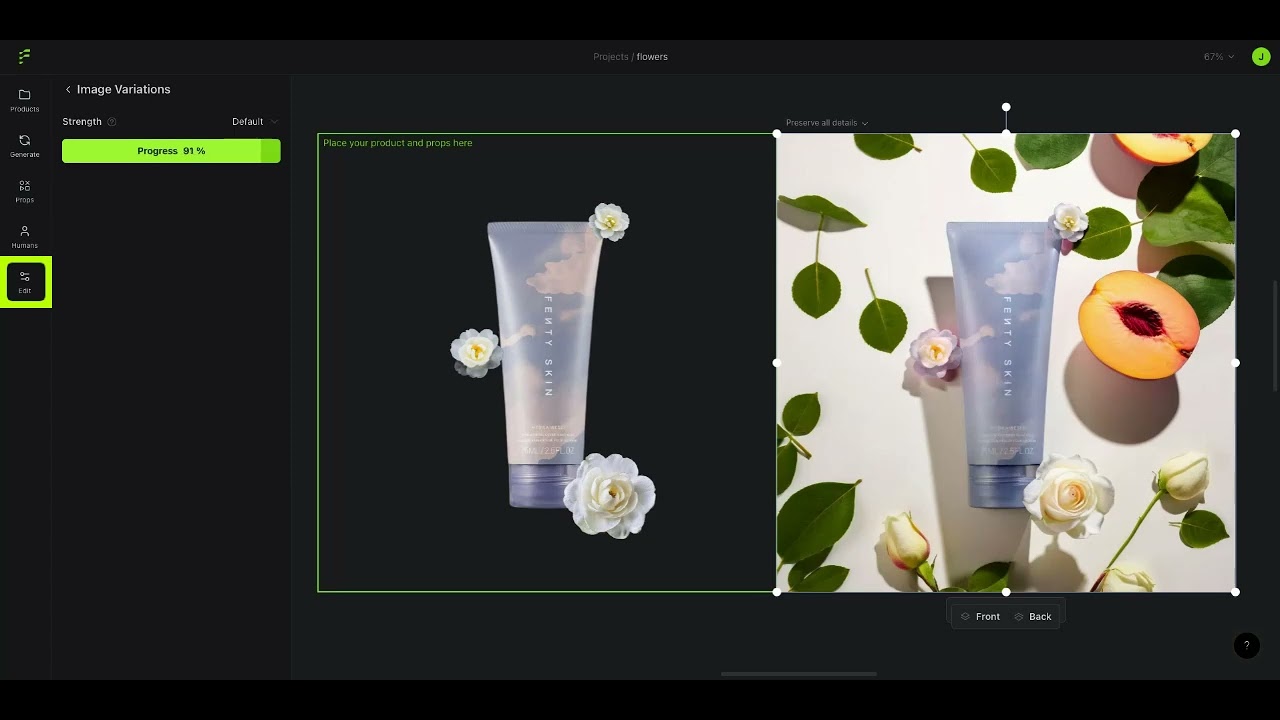This screenshot has height=720, width=1280.
Task: Select the white flower left of tube
Action: (x=476, y=352)
